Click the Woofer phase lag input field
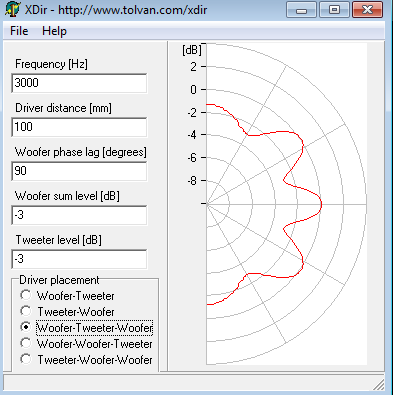This screenshot has width=393, height=395. point(79,171)
